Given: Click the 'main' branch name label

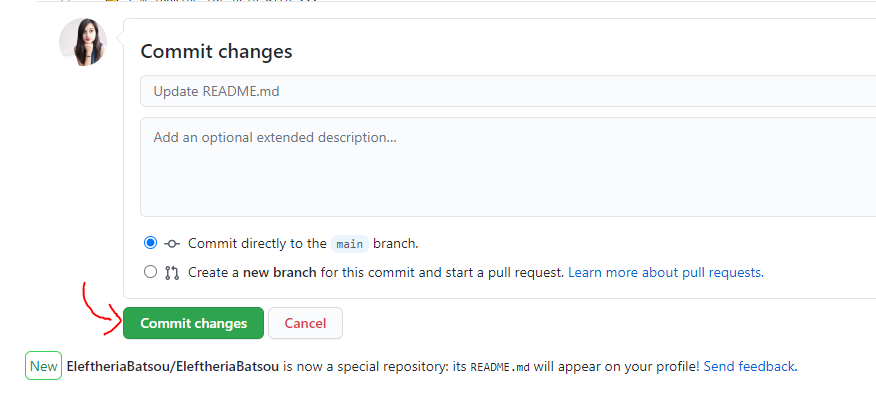Looking at the screenshot, I should pos(349,243).
